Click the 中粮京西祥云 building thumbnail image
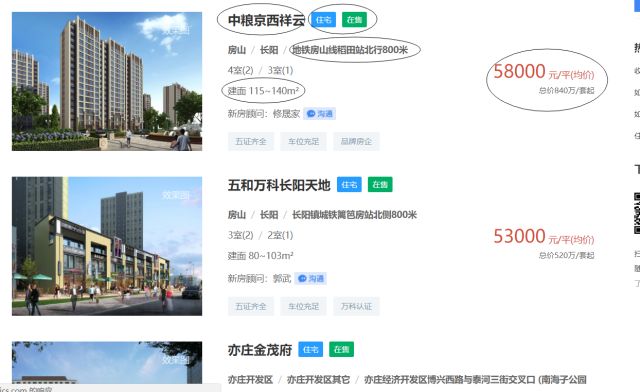Screen dimensions: 640x392 [107, 81]
